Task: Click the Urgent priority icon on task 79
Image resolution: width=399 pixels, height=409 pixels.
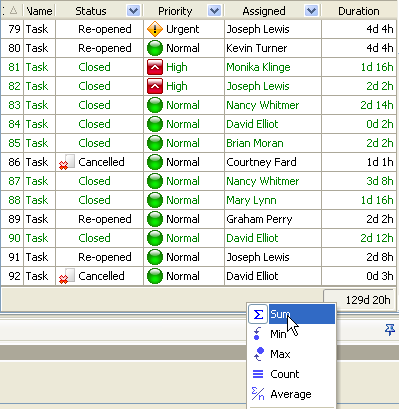Action: (155, 29)
